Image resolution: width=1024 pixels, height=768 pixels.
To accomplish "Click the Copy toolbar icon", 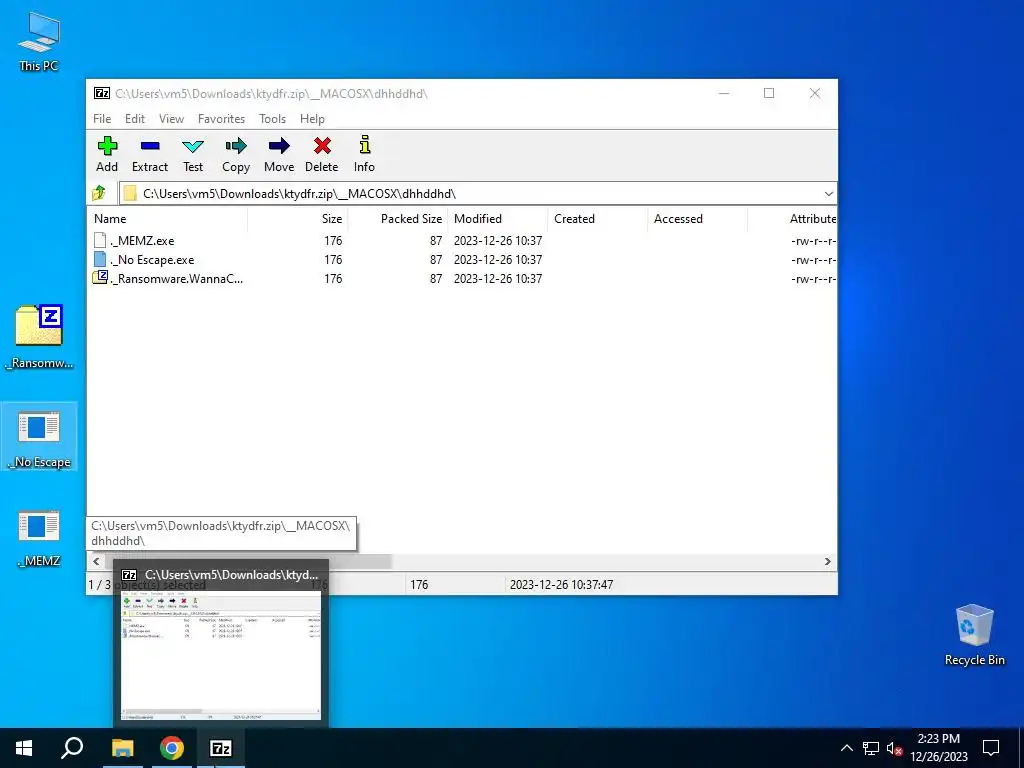I will [x=236, y=146].
